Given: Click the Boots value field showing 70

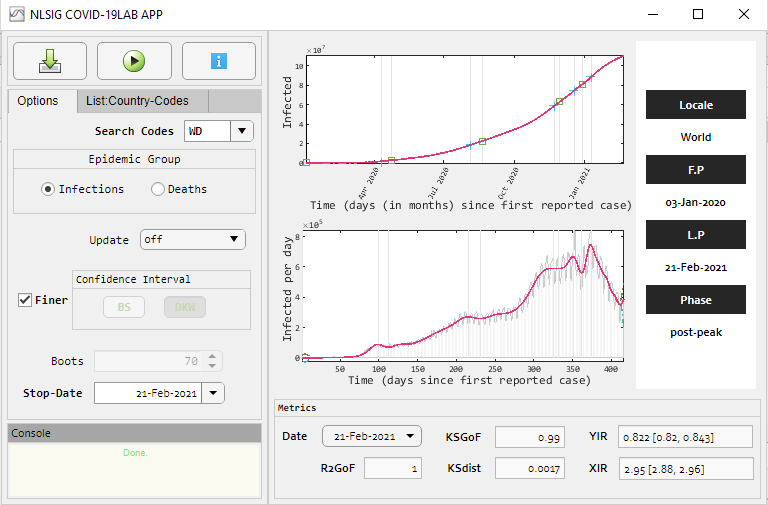Looking at the screenshot, I should tap(148, 361).
